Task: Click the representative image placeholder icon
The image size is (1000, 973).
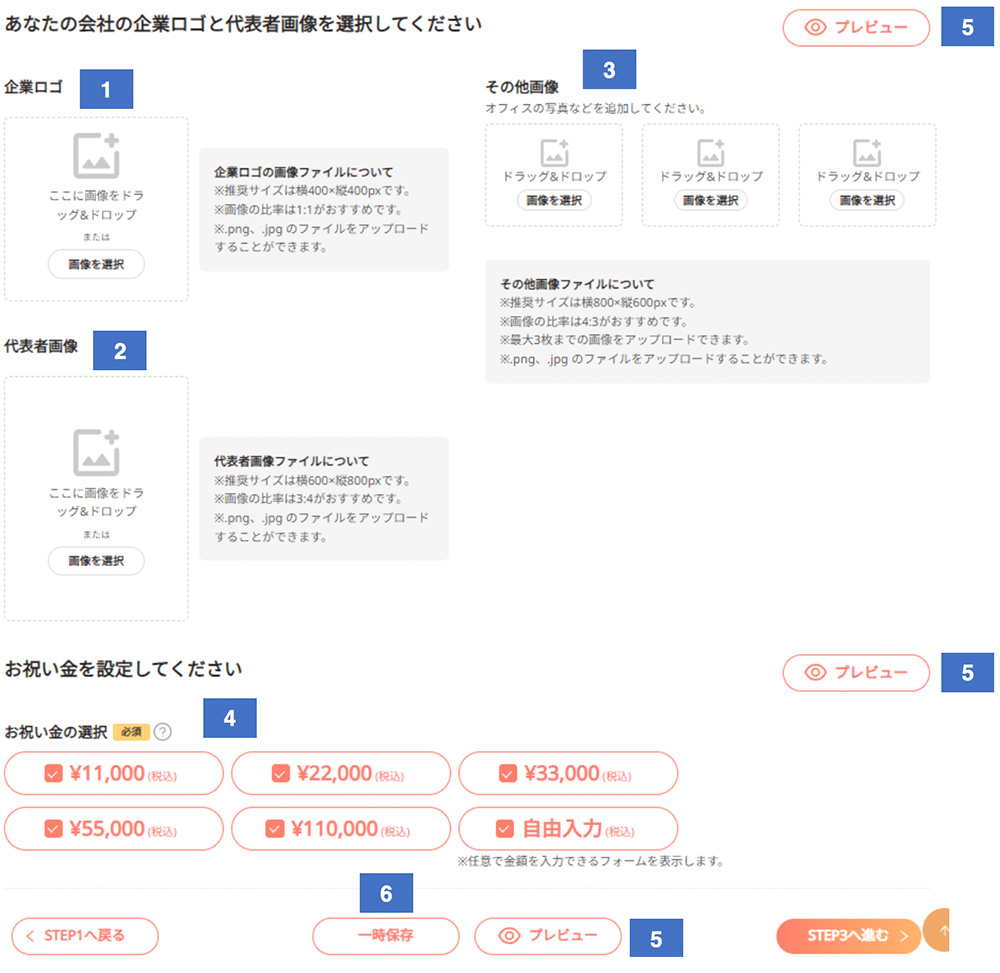Action: [96, 452]
